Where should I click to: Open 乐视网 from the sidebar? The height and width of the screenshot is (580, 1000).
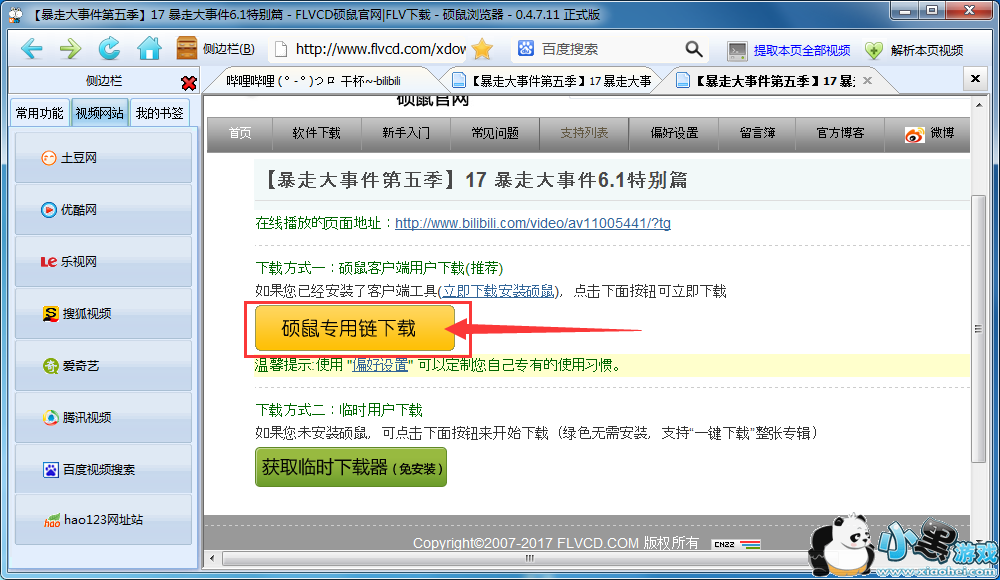click(103, 262)
